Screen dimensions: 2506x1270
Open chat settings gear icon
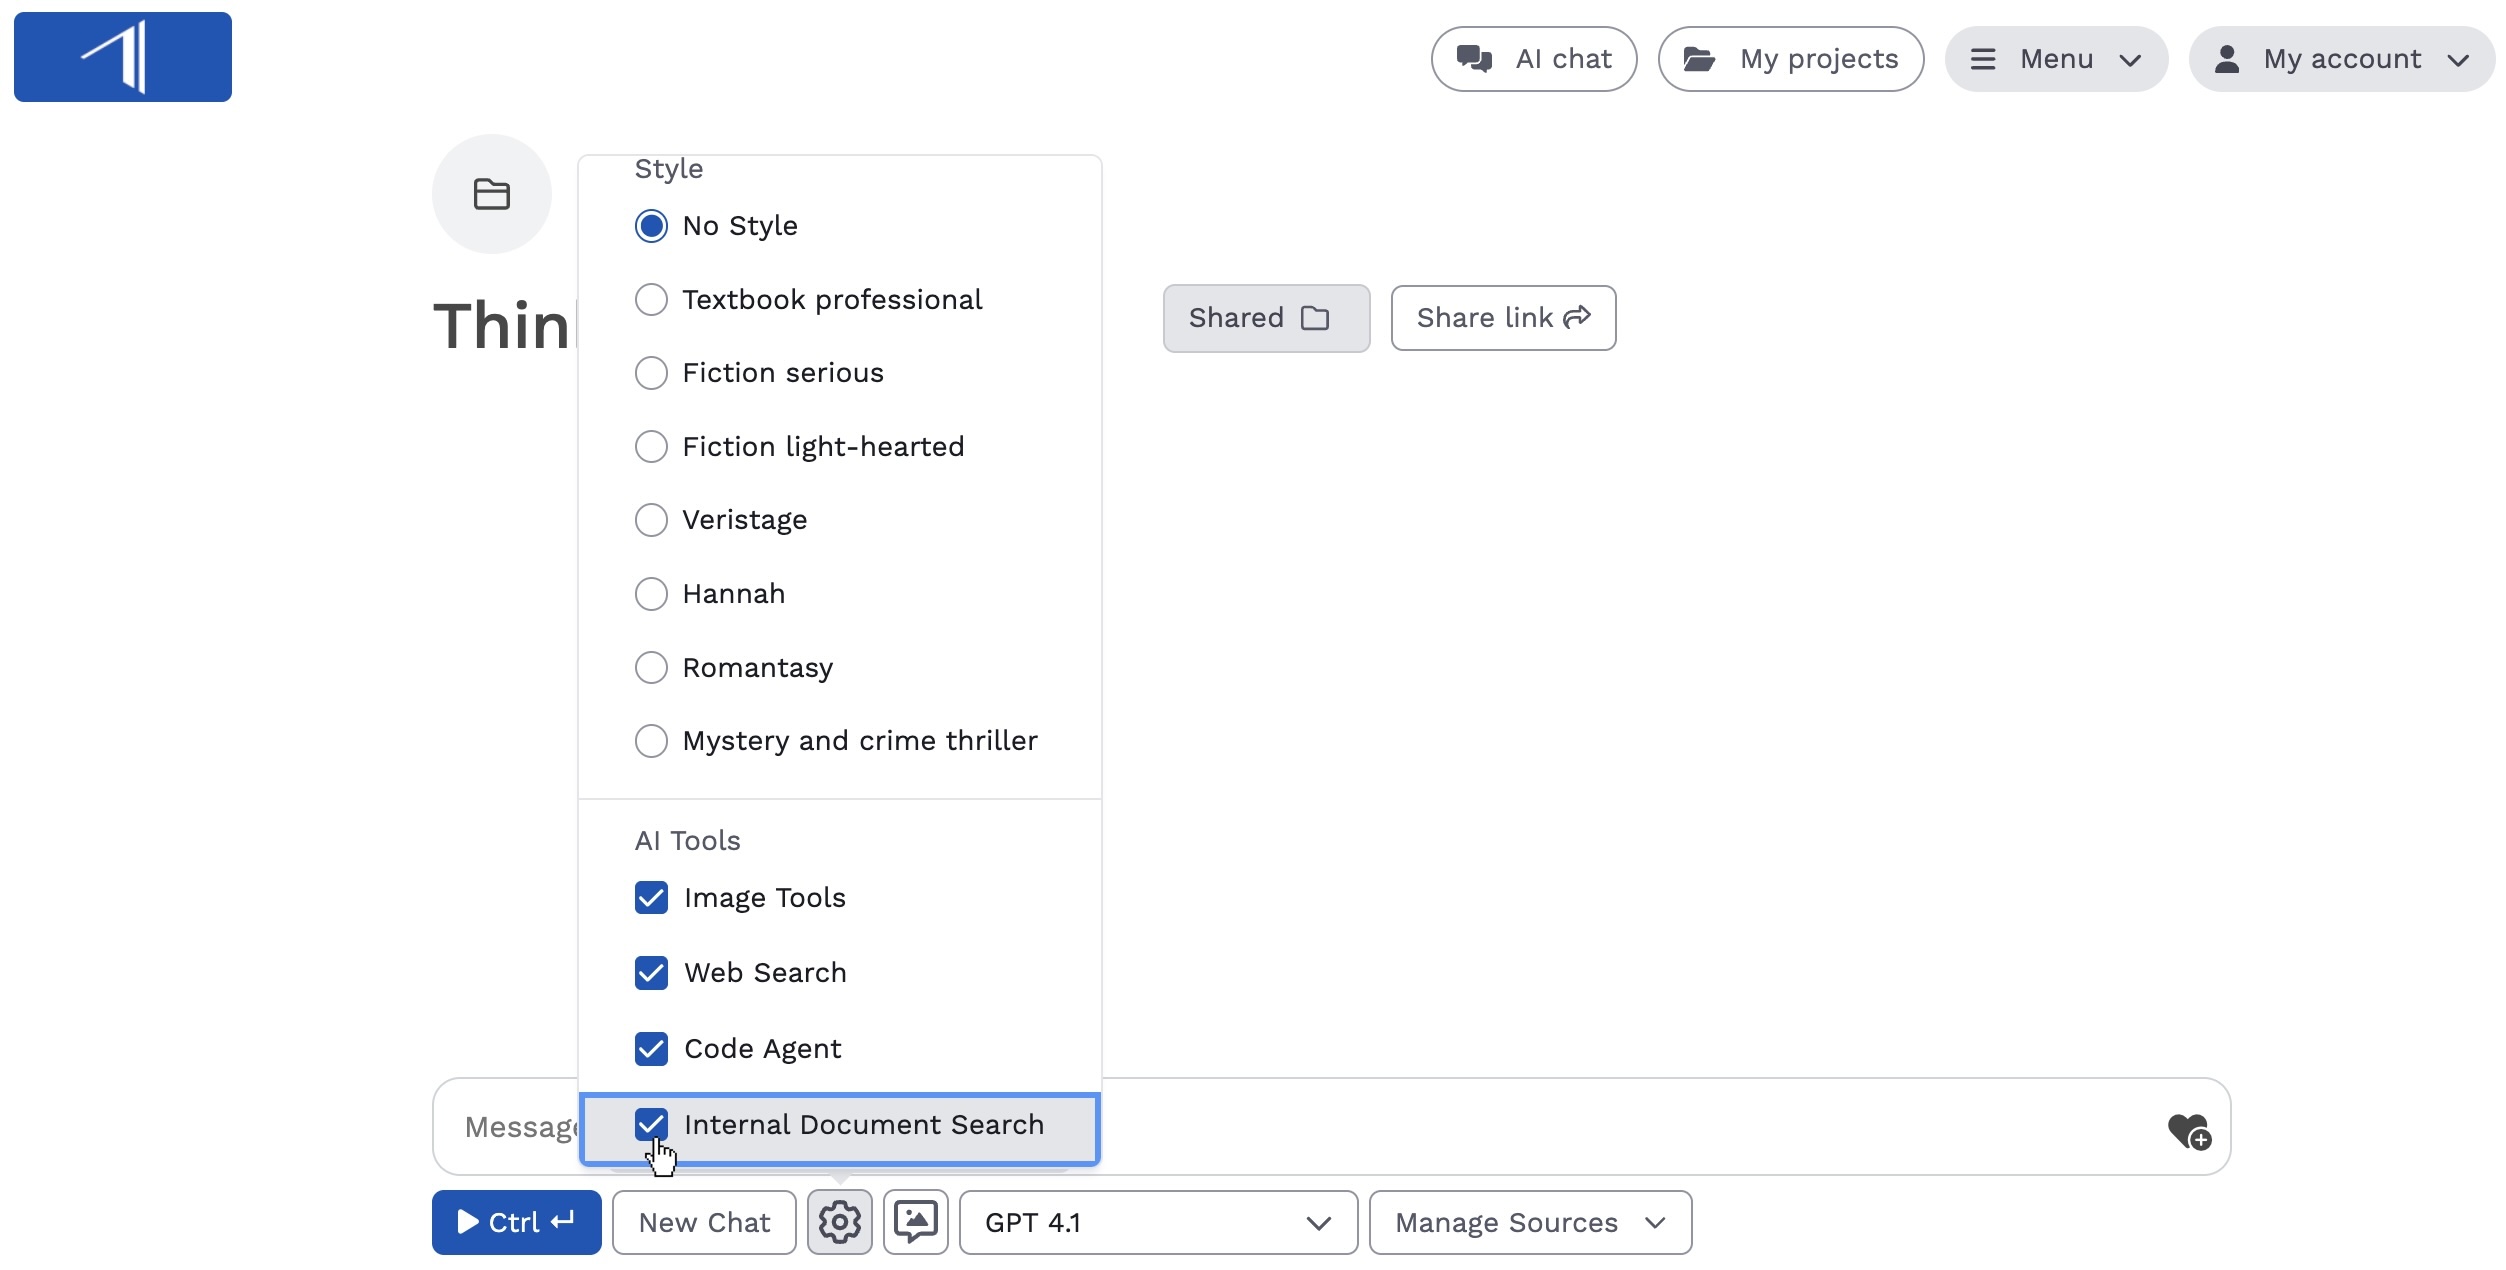(839, 1222)
